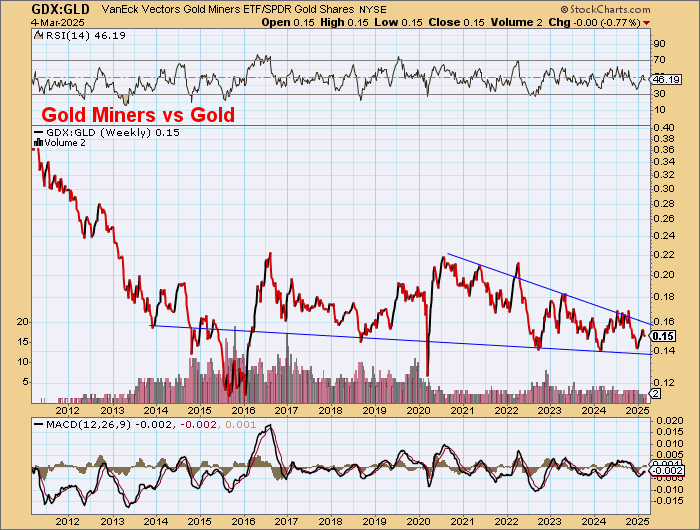
Task: Click the RSI 70 axis label
Action: [659, 60]
